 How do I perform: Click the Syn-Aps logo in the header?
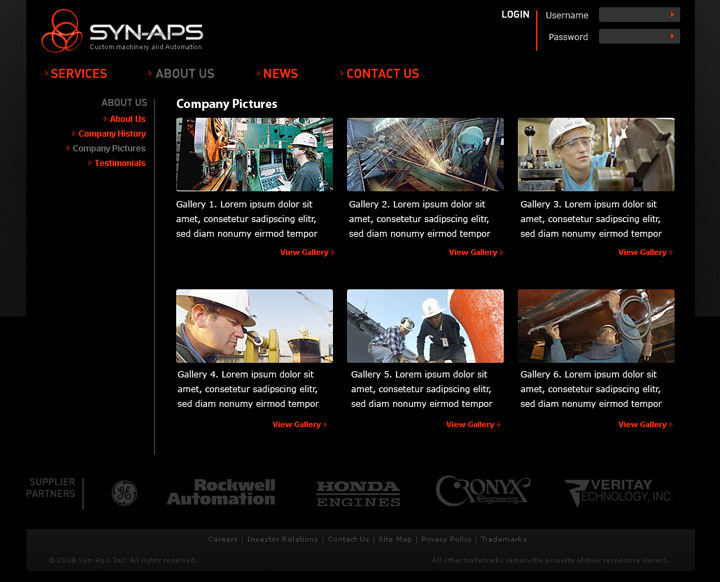121,32
